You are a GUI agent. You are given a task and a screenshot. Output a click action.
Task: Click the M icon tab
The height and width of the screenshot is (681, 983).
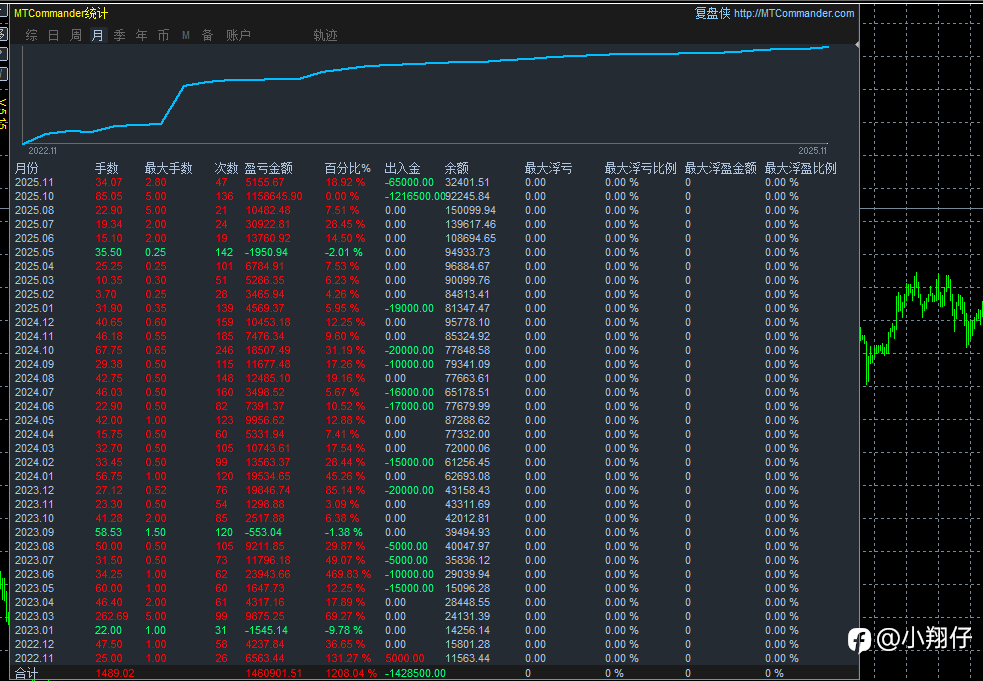point(186,35)
